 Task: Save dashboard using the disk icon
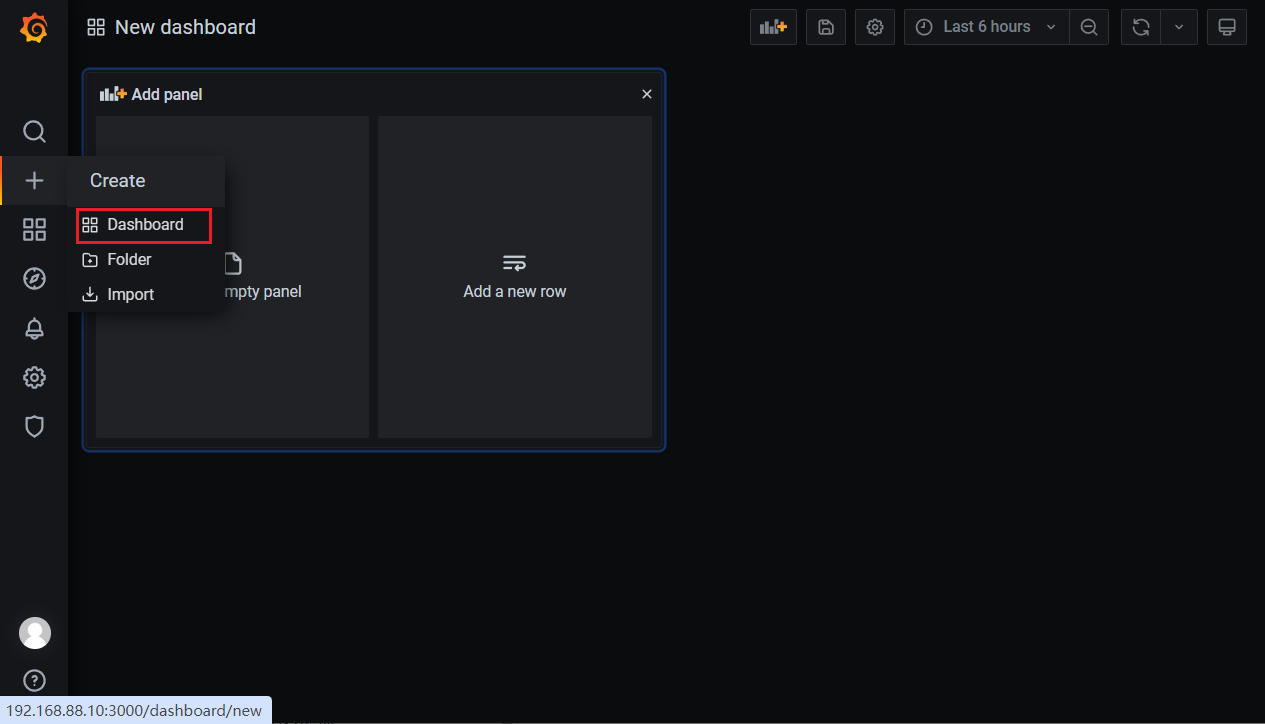[826, 27]
